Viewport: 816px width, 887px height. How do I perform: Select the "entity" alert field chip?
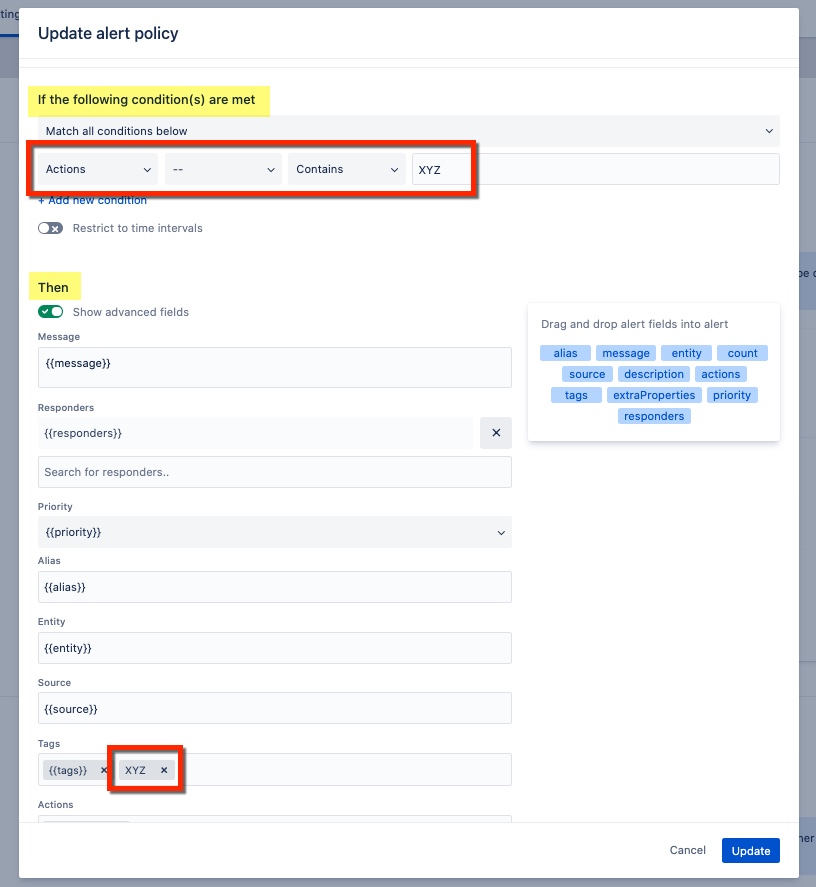click(686, 353)
